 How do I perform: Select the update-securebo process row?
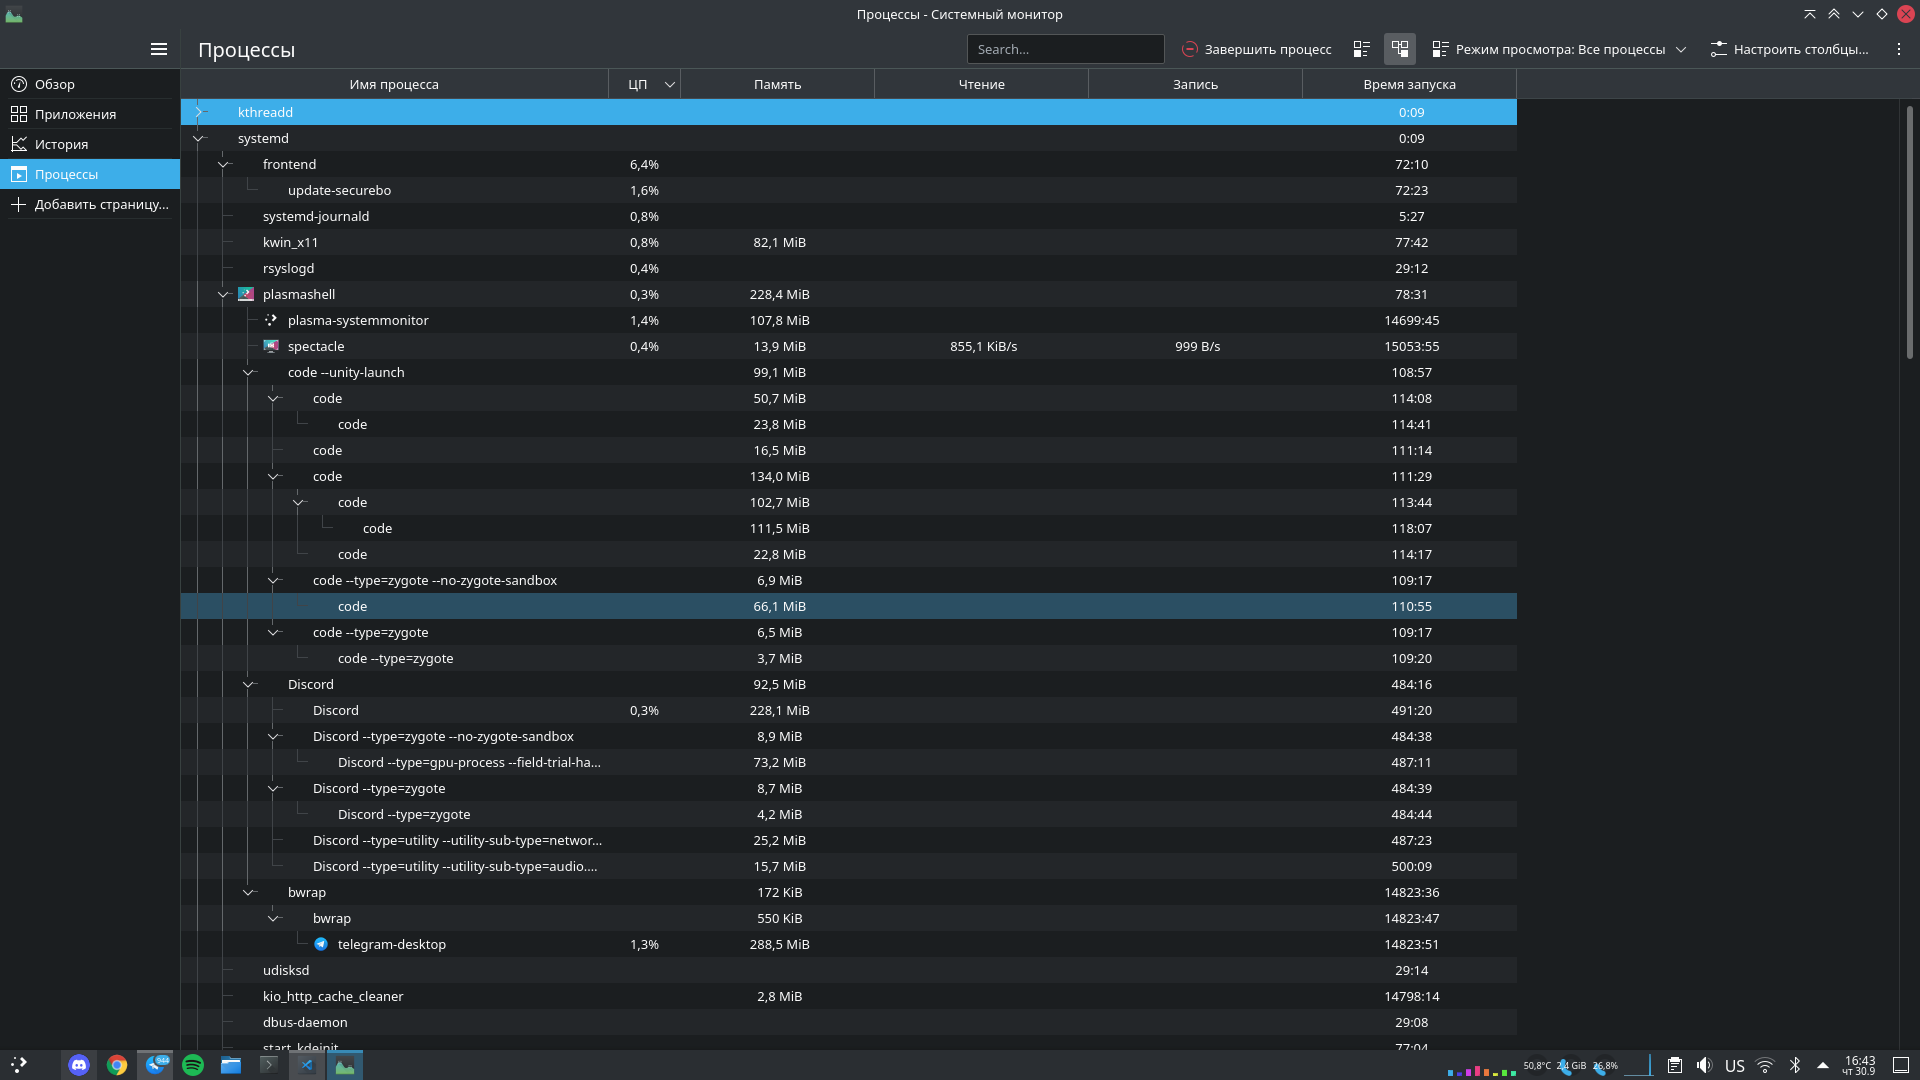[848, 190]
